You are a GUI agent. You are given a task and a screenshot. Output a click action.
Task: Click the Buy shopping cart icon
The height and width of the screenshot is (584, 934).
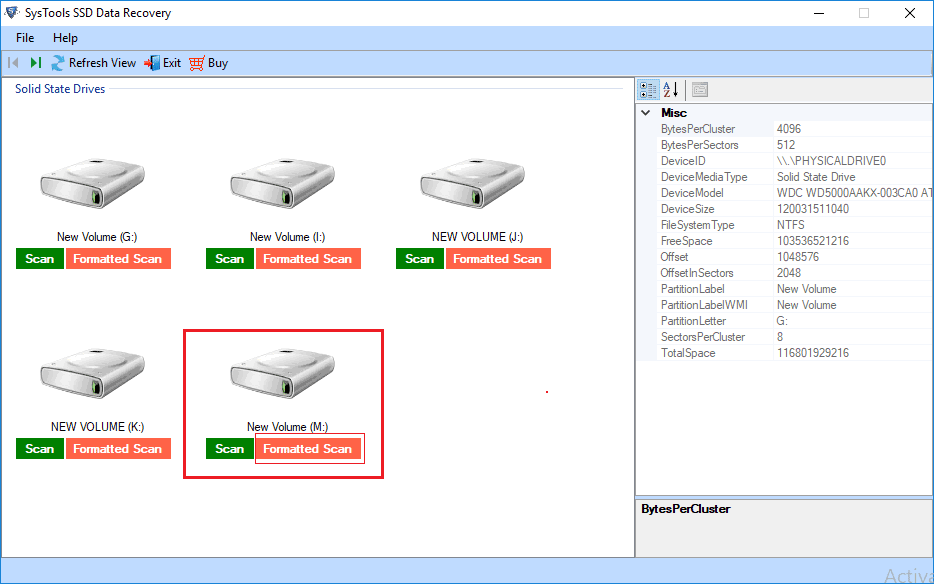(197, 63)
